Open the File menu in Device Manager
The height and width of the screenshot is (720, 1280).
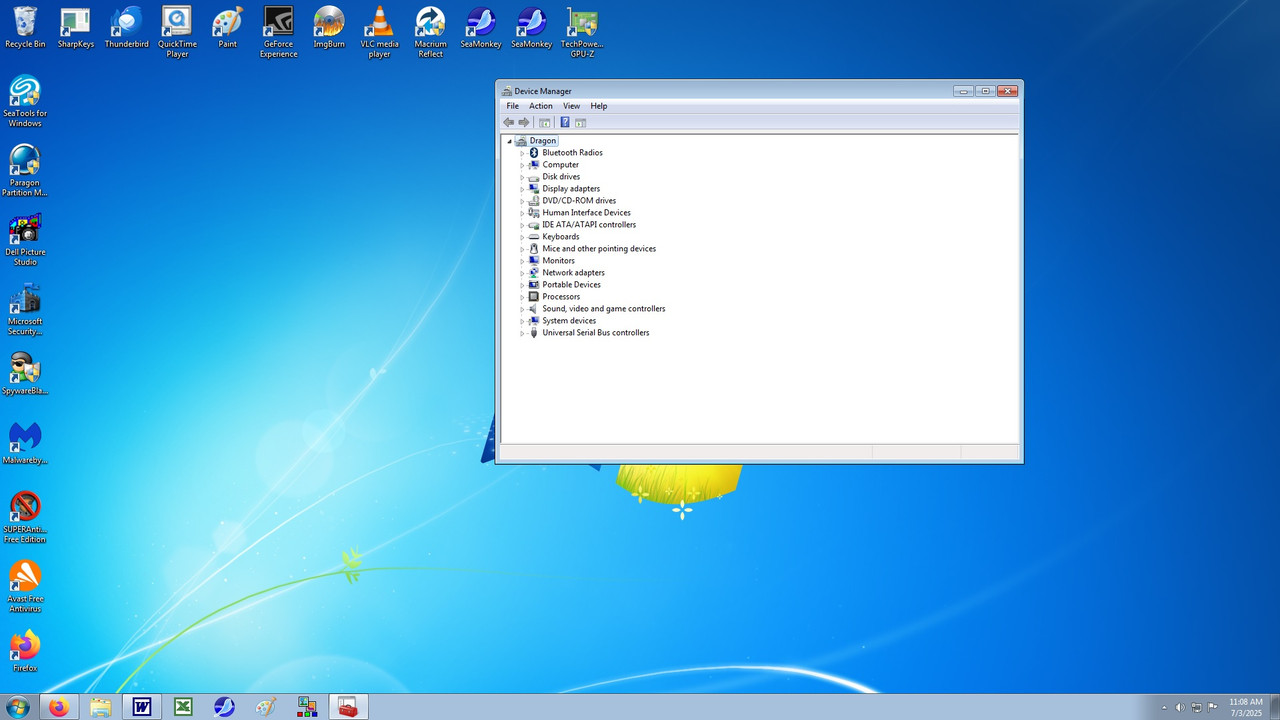(x=513, y=106)
